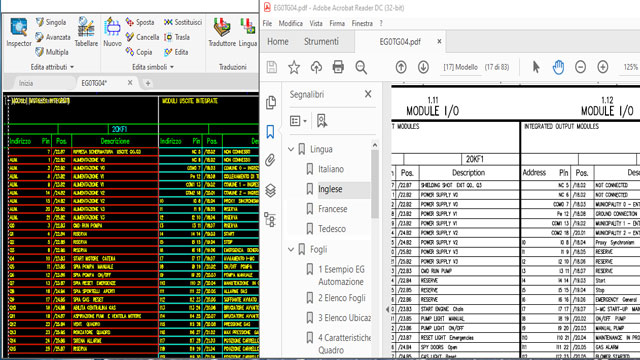The image size is (640, 360).
Task: Choose the Sostituisci symbol tool
Action: pyautogui.click(x=183, y=22)
